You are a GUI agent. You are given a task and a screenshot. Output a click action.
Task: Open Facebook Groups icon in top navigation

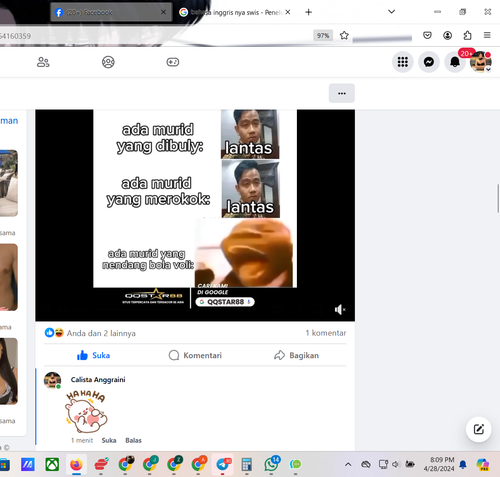[x=108, y=62]
